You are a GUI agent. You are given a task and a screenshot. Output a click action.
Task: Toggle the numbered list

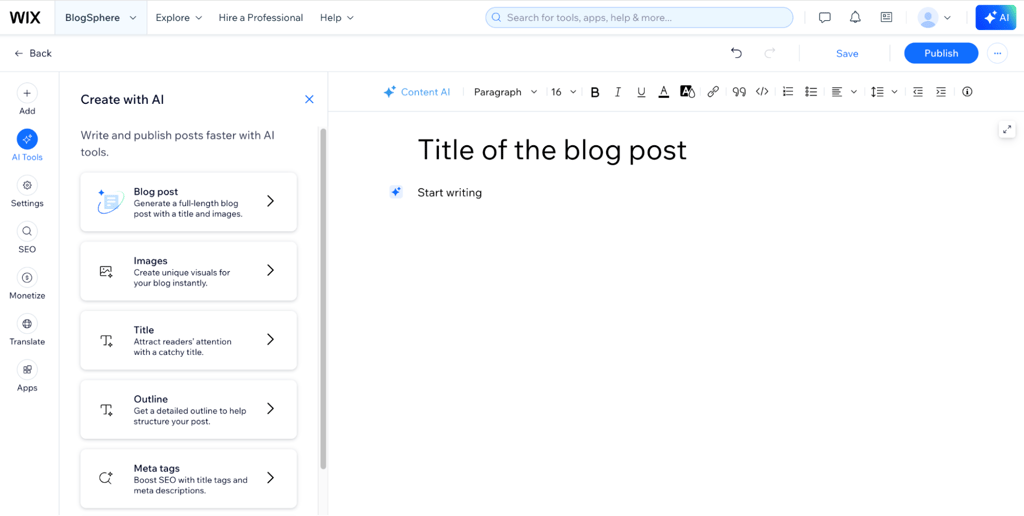(788, 92)
